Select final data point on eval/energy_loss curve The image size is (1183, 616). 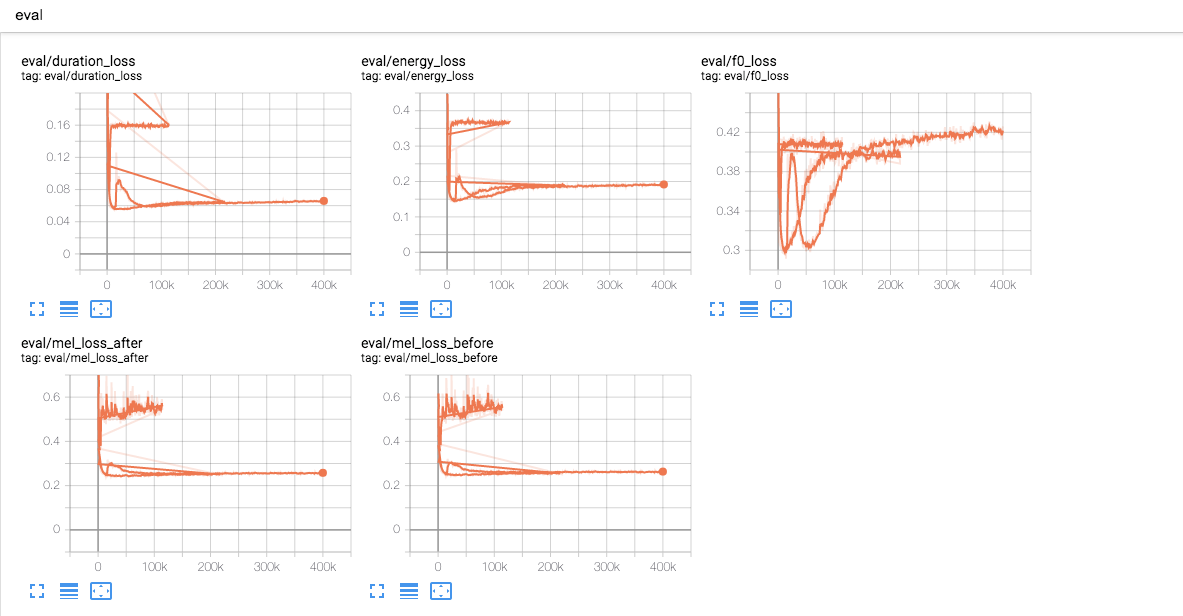[663, 184]
